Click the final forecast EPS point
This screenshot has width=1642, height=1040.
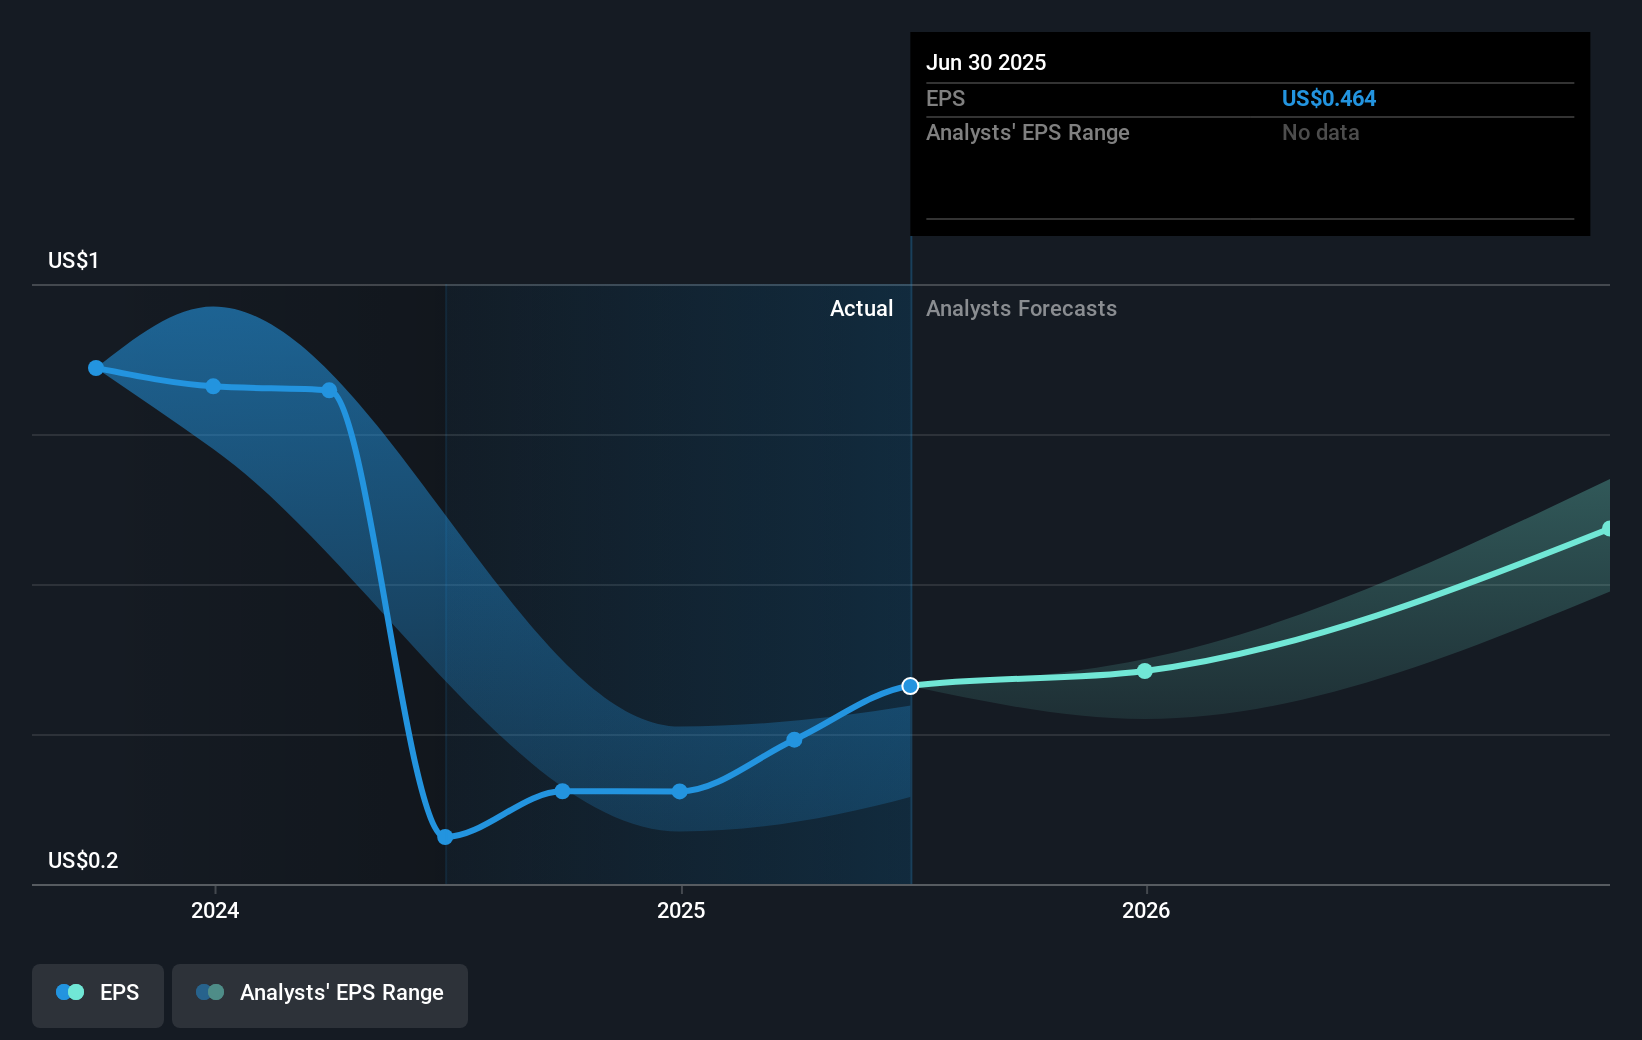point(1608,529)
